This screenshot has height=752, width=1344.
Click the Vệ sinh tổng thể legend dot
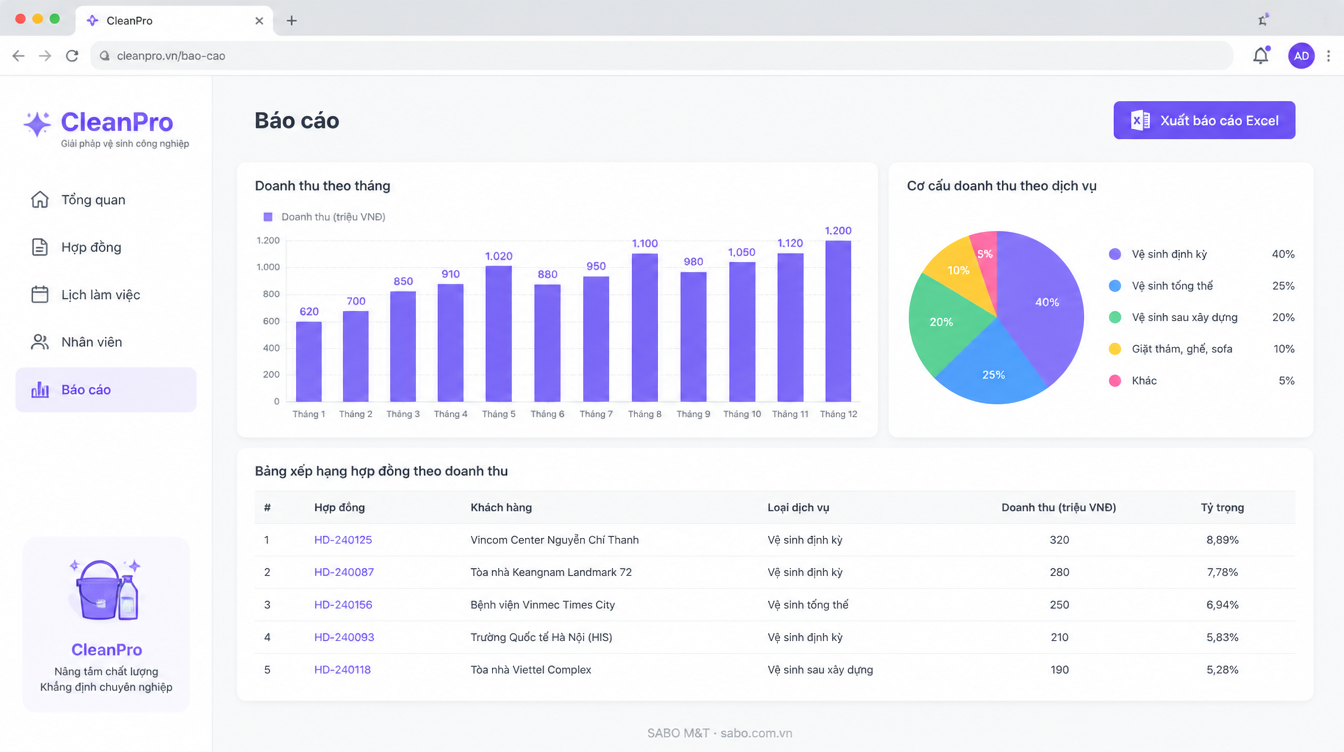coord(1115,286)
